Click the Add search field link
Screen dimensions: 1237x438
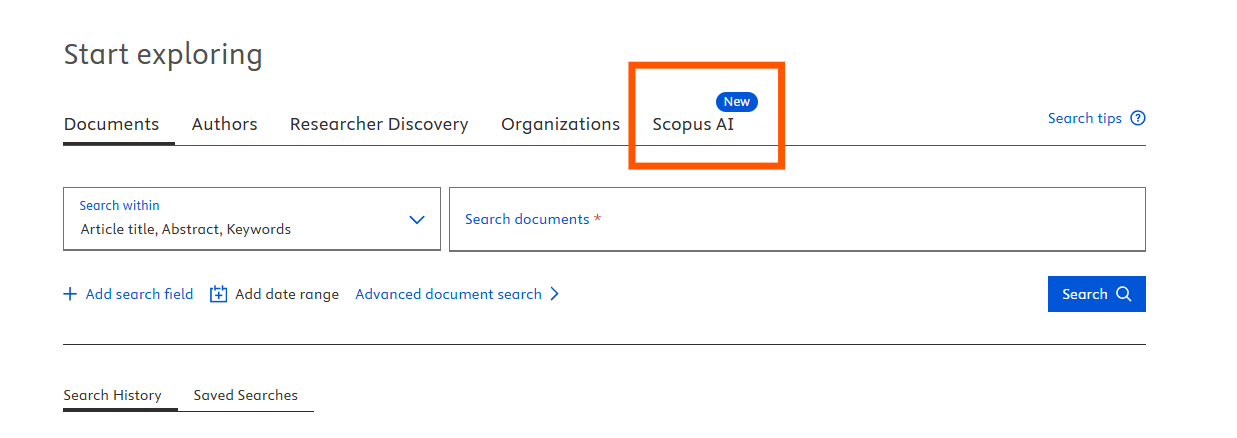pos(139,294)
